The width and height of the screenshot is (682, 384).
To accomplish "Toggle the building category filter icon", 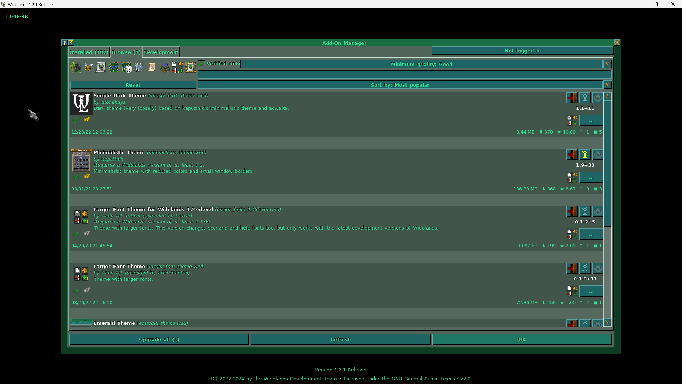I will click(x=165, y=67).
